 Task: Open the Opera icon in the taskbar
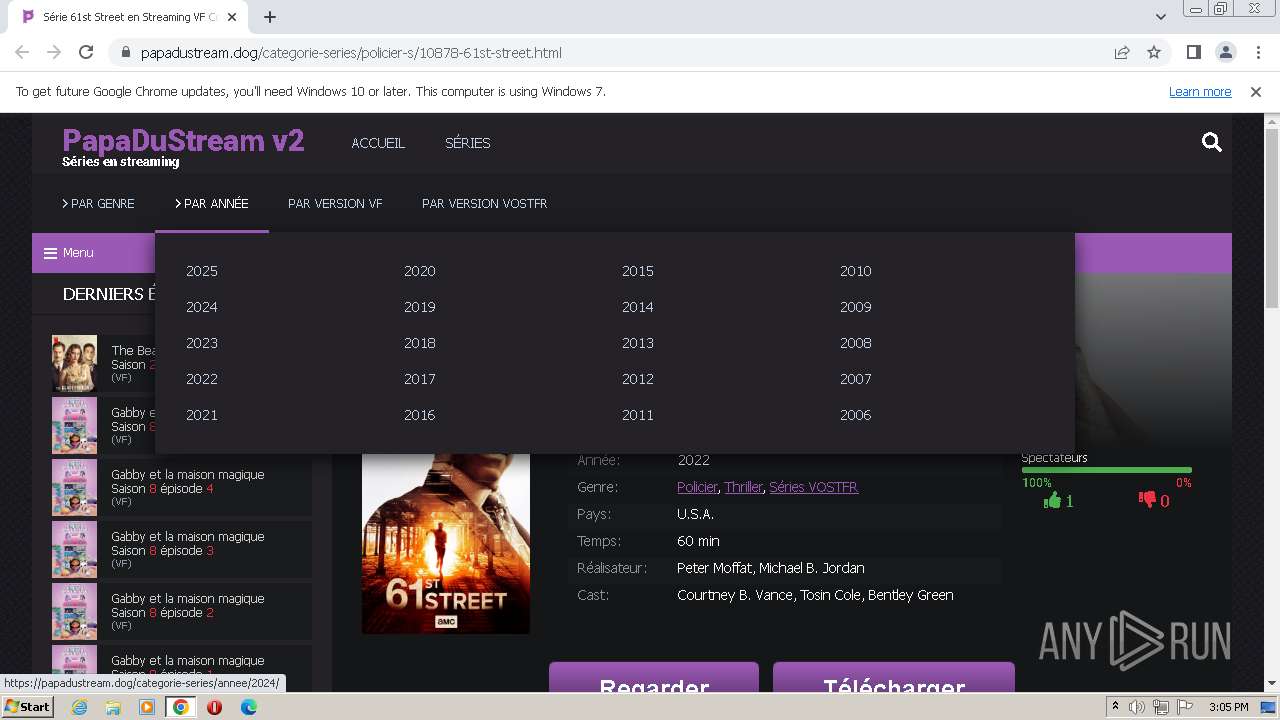coord(214,707)
